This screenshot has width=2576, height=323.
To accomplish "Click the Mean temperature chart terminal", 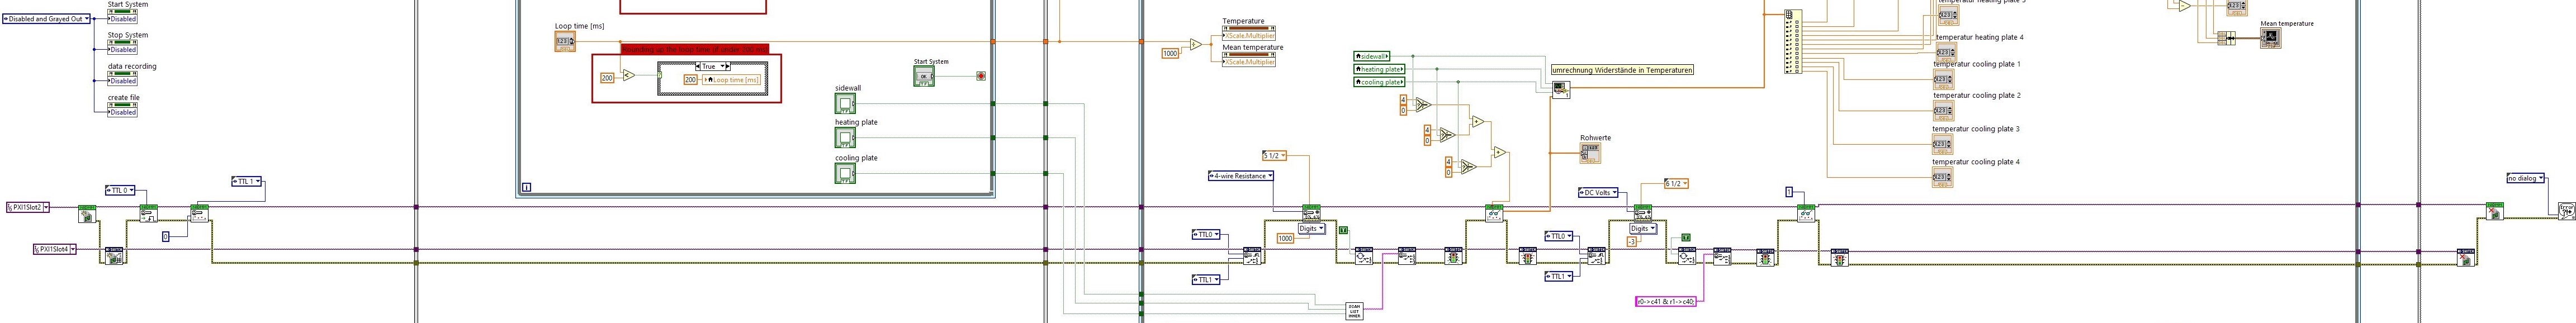I will coord(2270,38).
